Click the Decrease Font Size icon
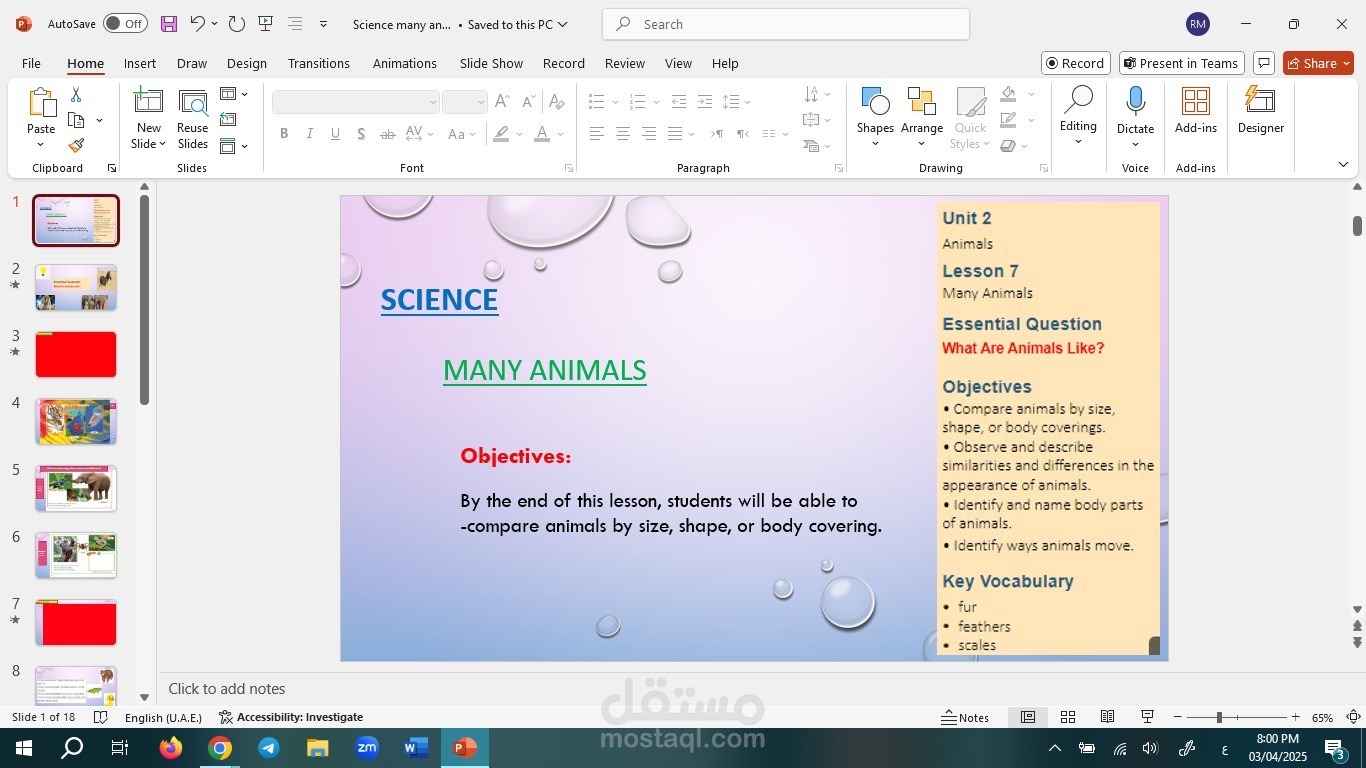 (x=530, y=102)
